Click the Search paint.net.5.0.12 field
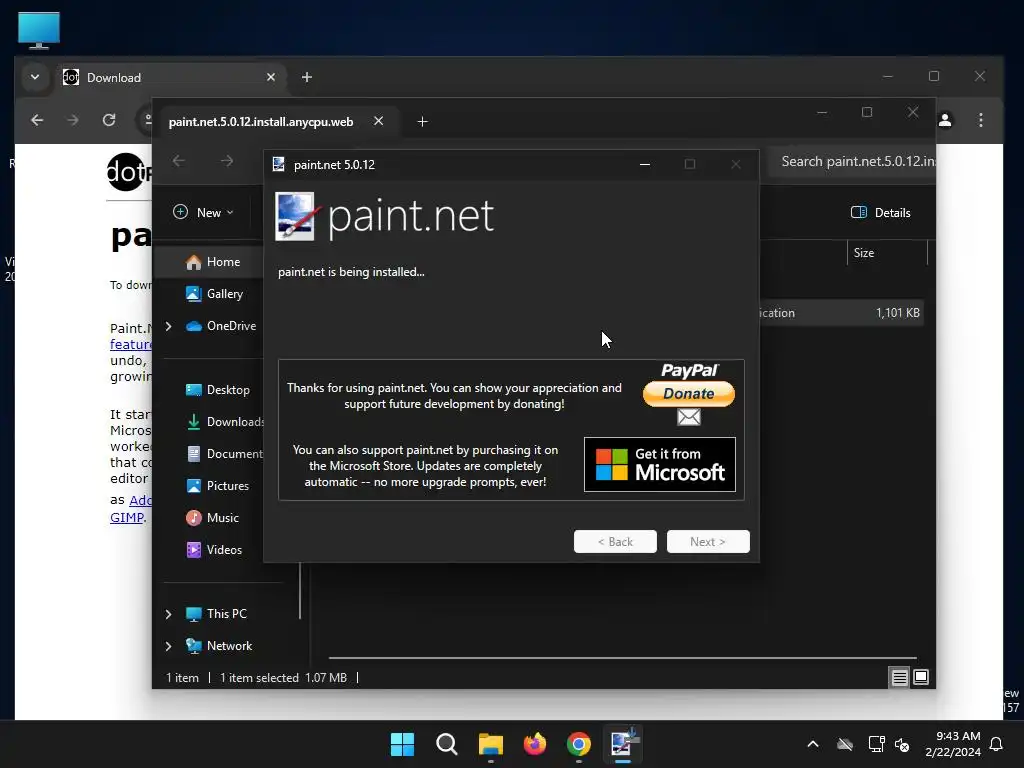1024x768 pixels. pyautogui.click(x=852, y=161)
